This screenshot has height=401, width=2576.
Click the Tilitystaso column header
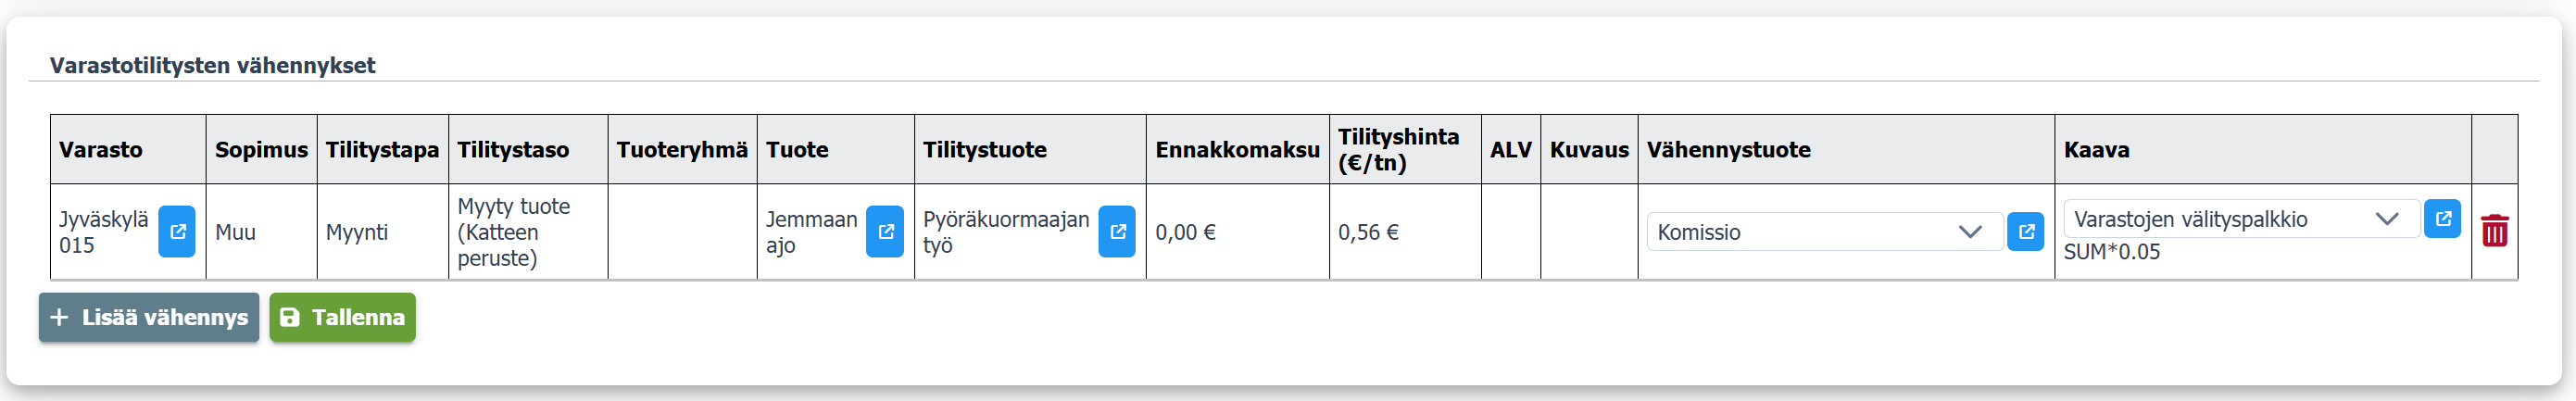tap(513, 150)
